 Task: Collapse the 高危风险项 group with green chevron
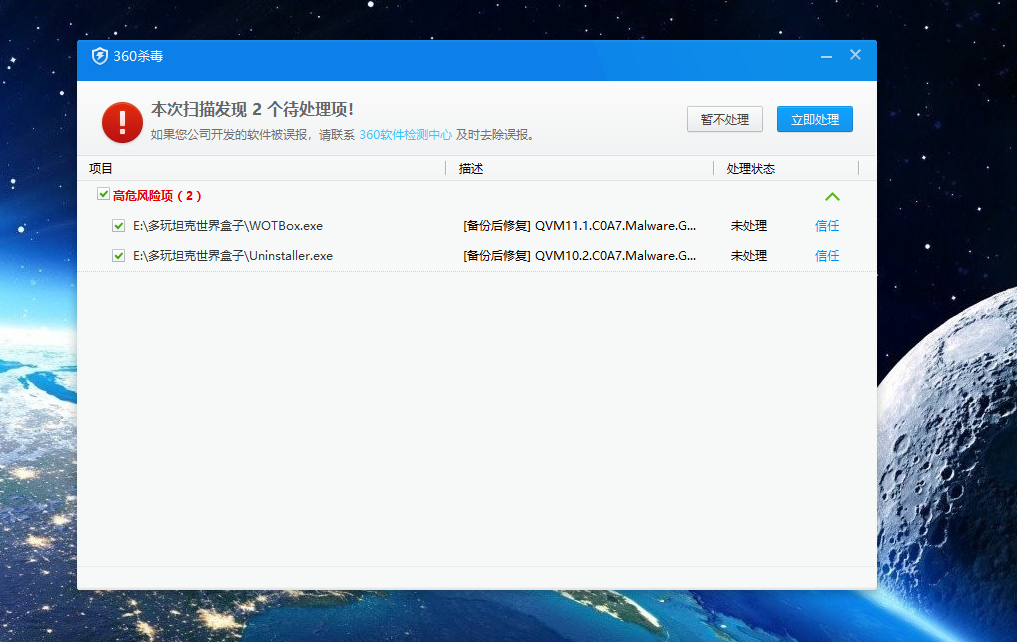832,196
